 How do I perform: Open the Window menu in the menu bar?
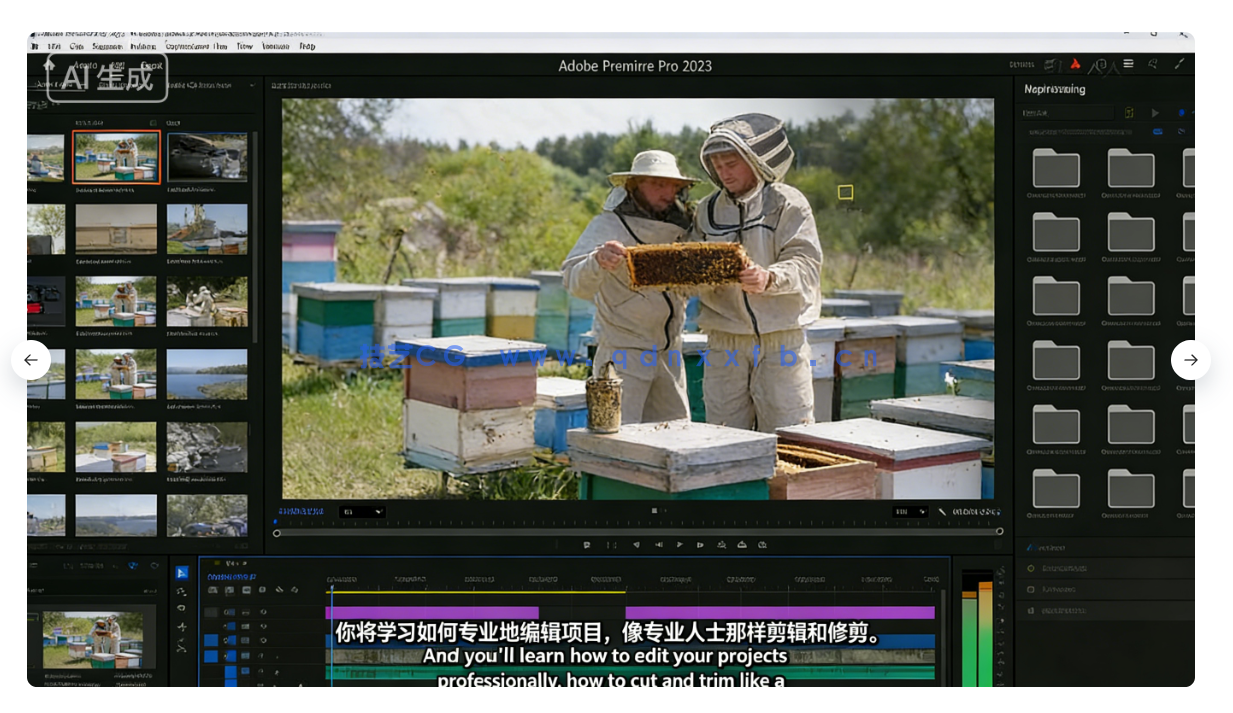[276, 46]
